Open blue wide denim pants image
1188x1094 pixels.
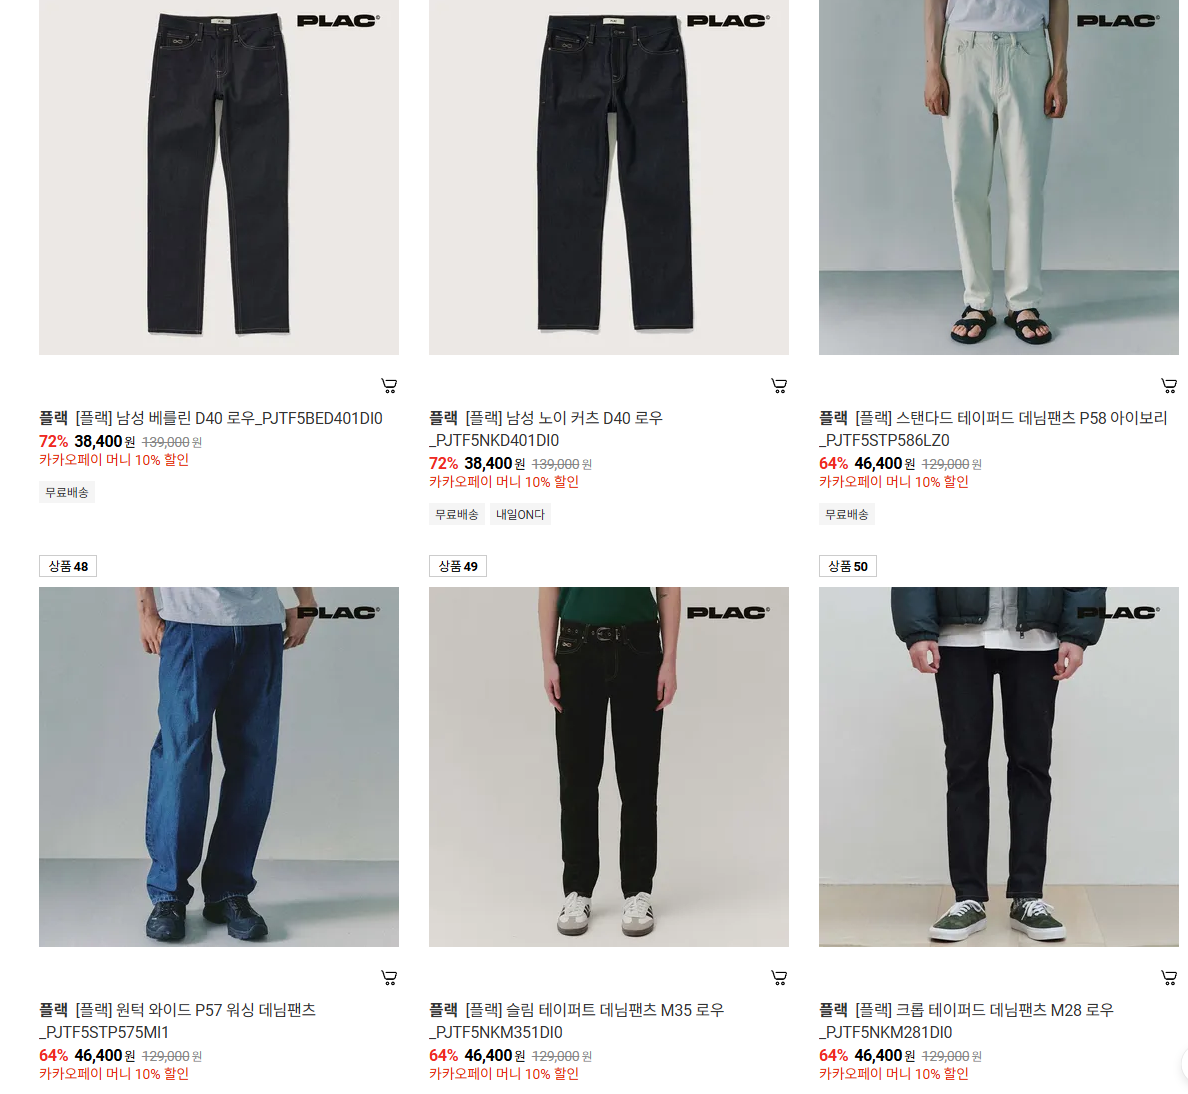coord(219,767)
